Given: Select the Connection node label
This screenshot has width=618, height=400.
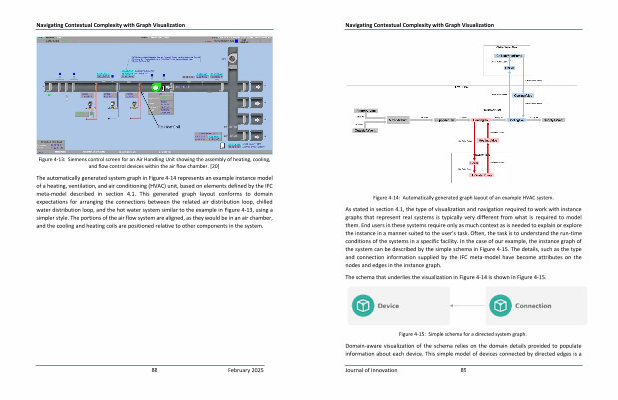Looking at the screenshot, I should pyautogui.click(x=535, y=305).
